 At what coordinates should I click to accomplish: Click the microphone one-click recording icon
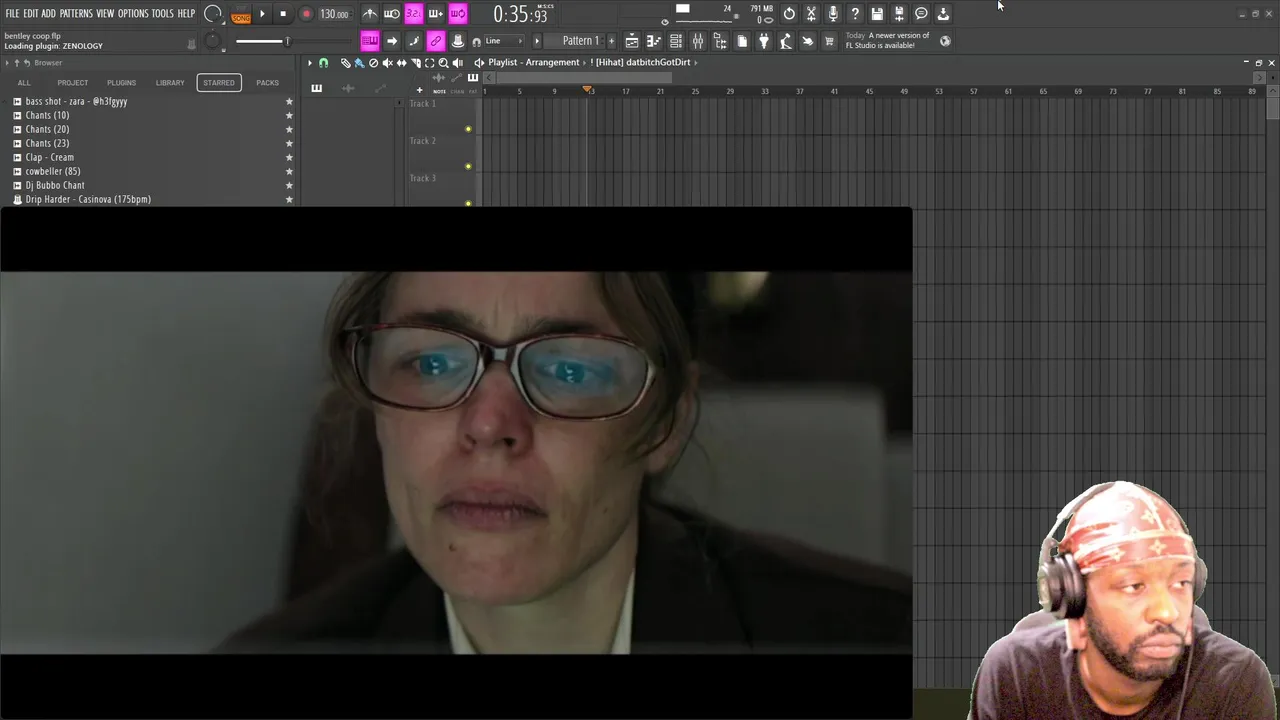point(833,14)
